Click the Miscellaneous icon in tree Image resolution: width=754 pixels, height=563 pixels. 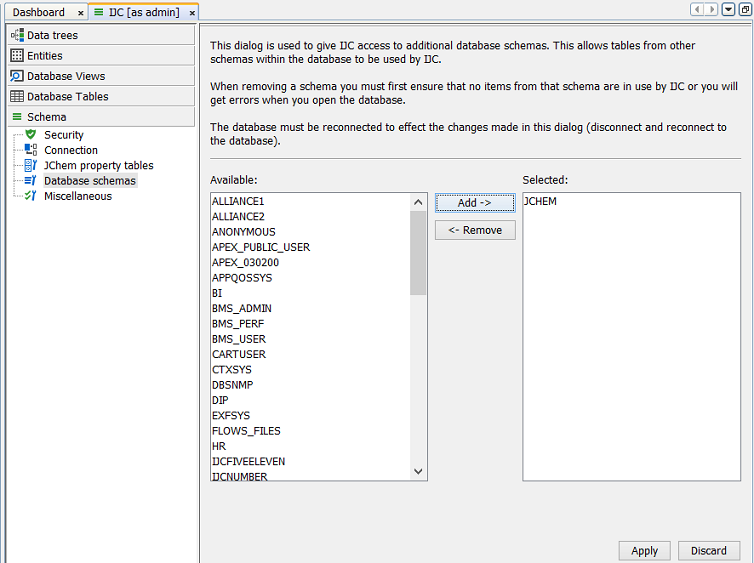pos(30,196)
